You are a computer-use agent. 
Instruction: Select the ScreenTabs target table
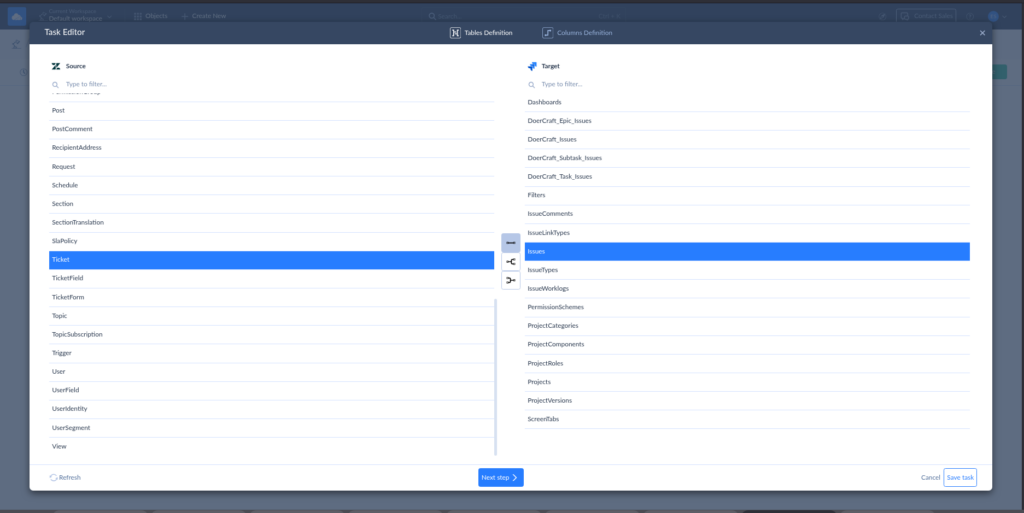click(x=747, y=420)
